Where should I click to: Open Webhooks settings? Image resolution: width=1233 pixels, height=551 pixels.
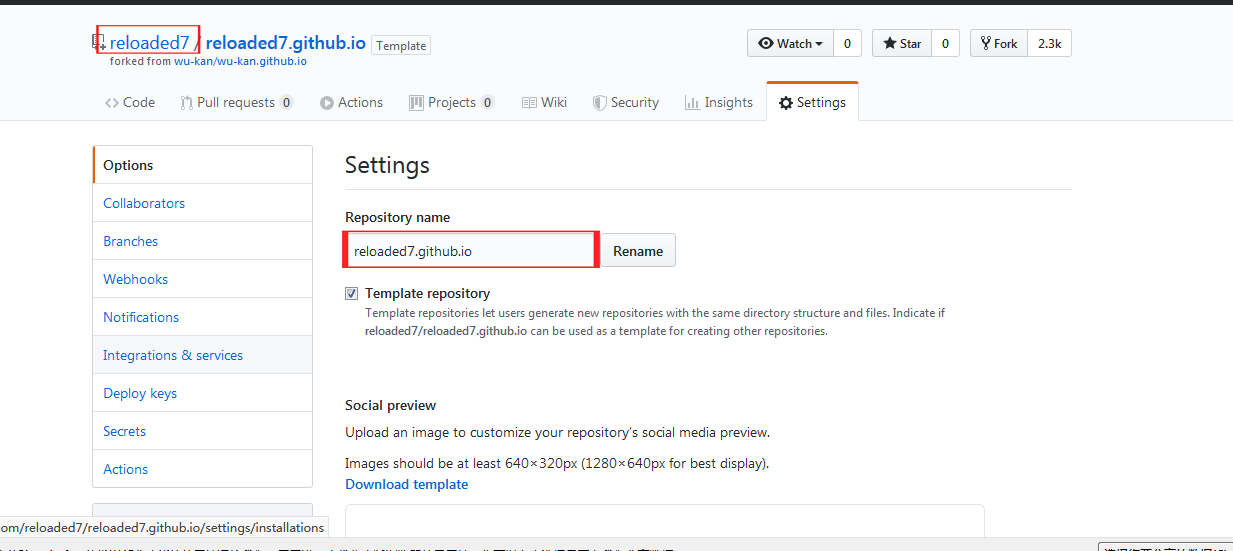coord(202,279)
